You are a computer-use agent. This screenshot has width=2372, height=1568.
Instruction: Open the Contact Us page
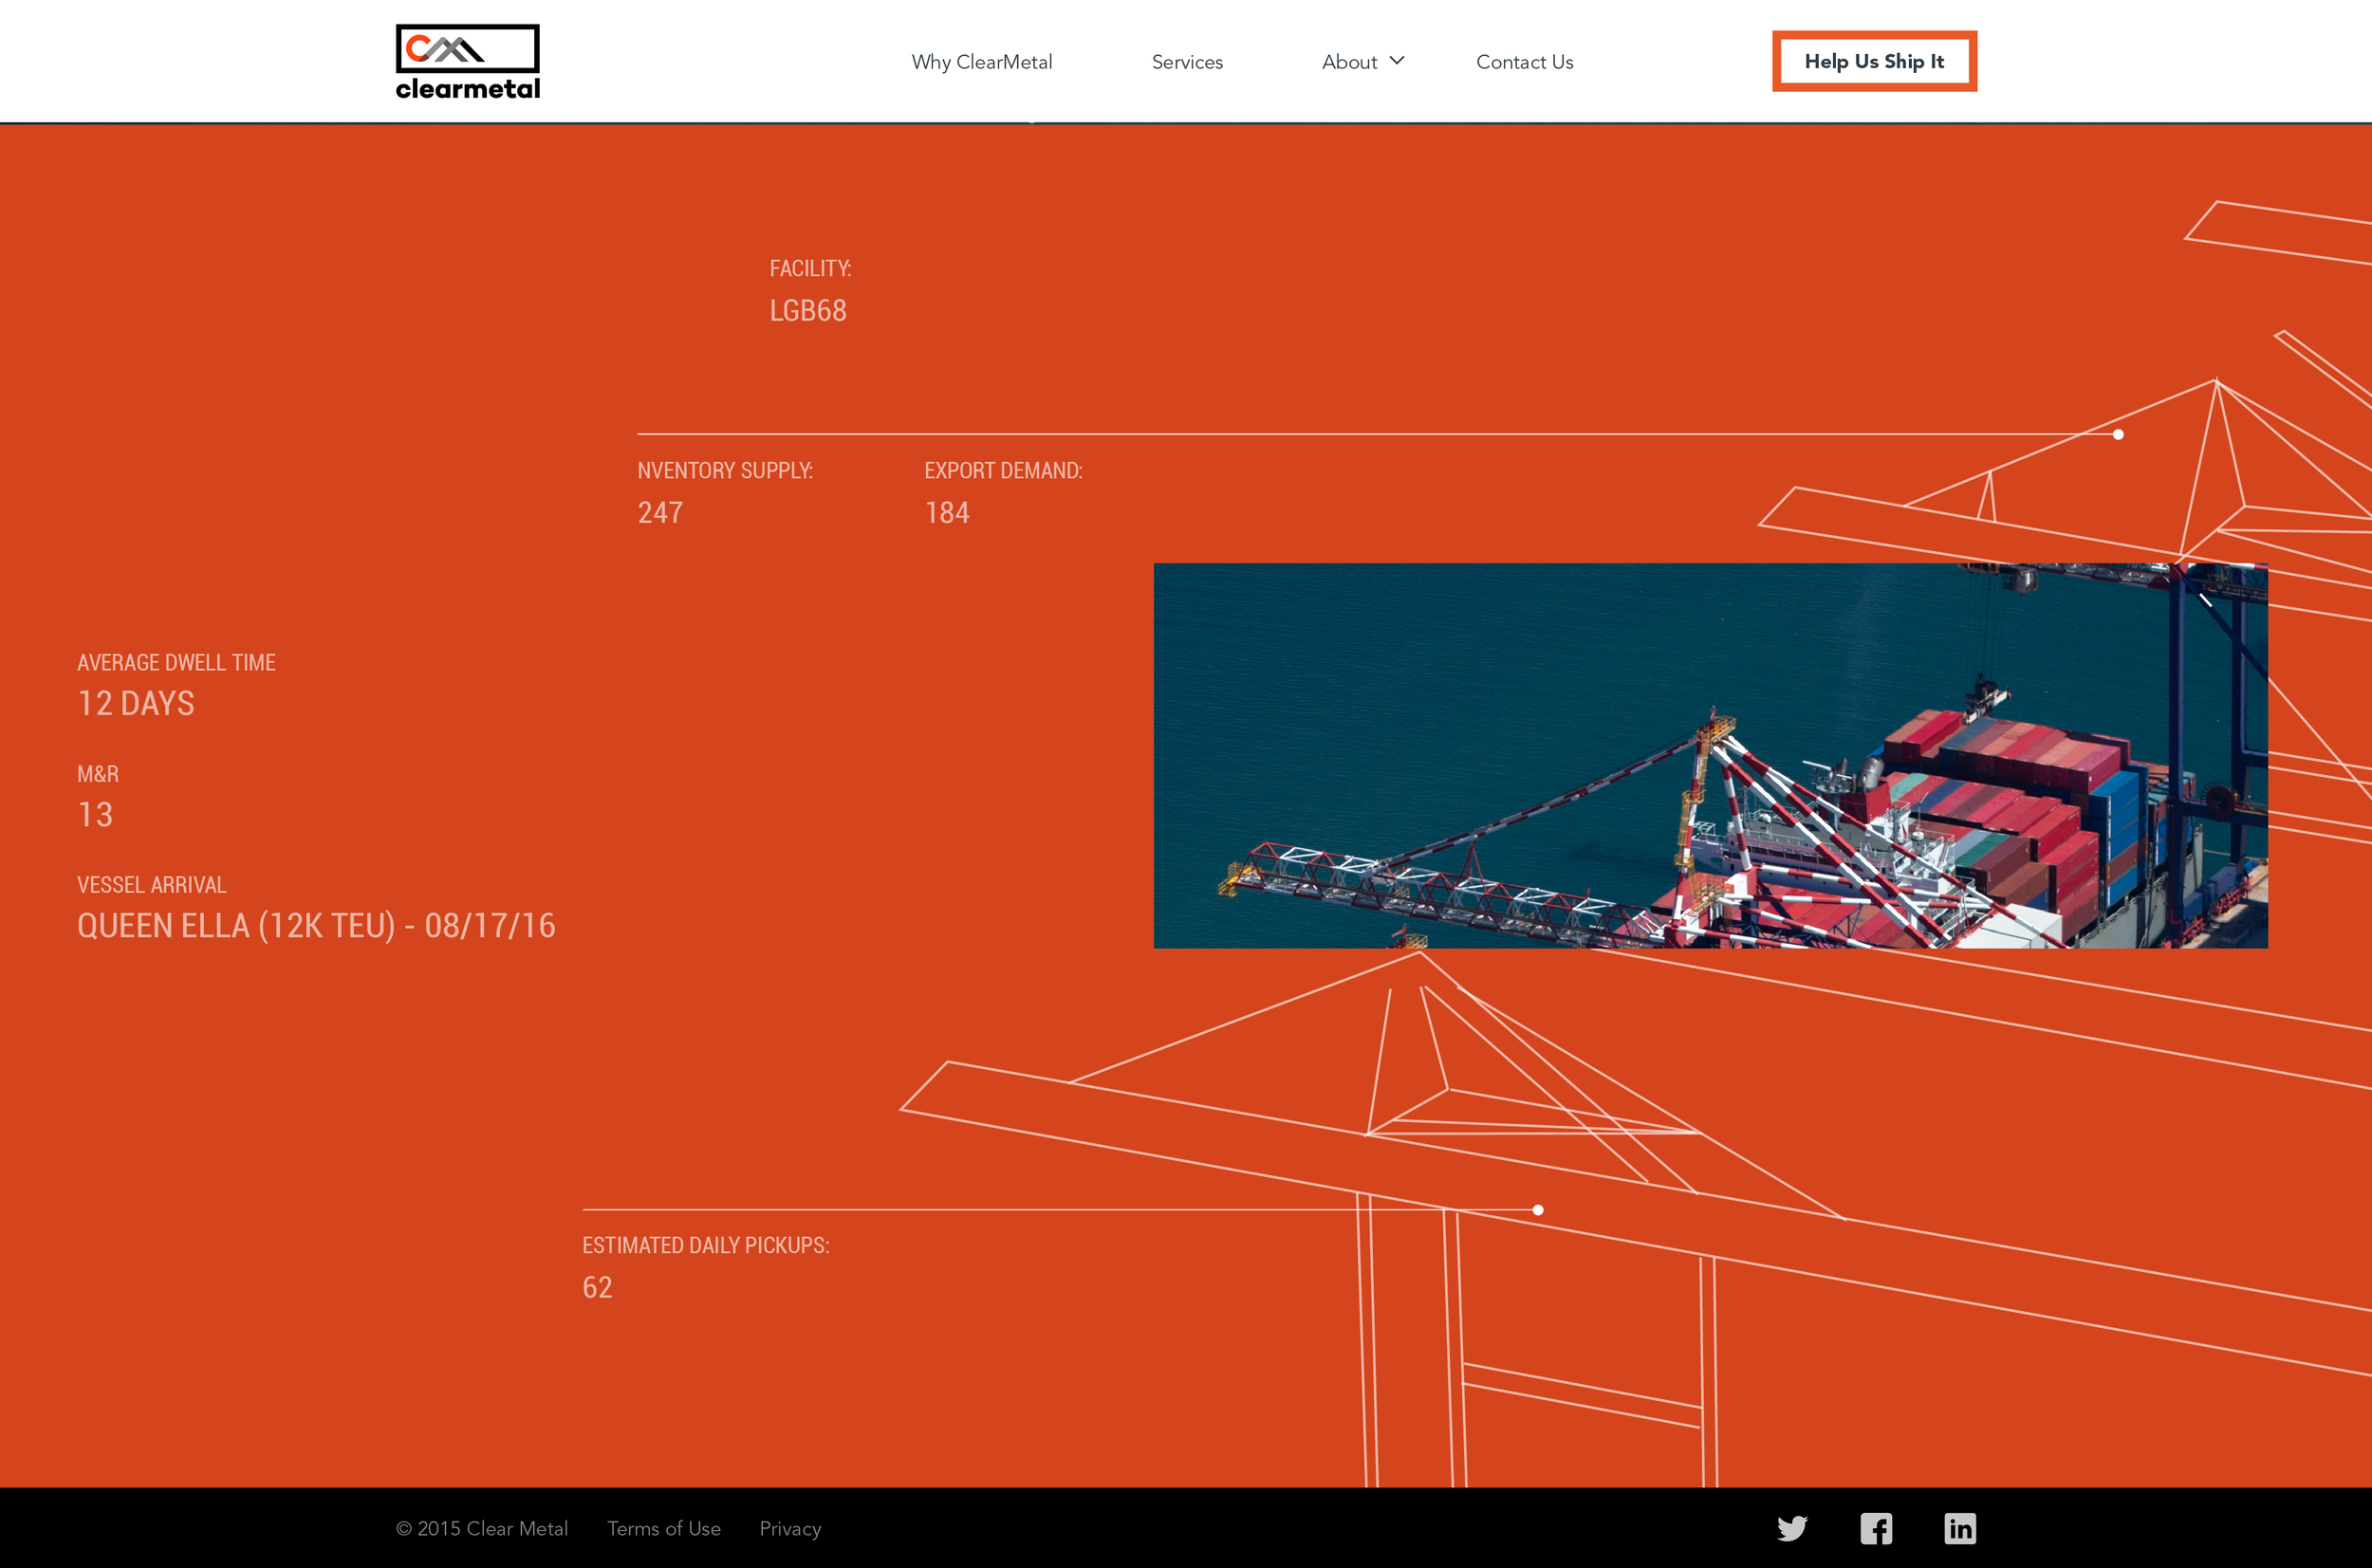1524,62
